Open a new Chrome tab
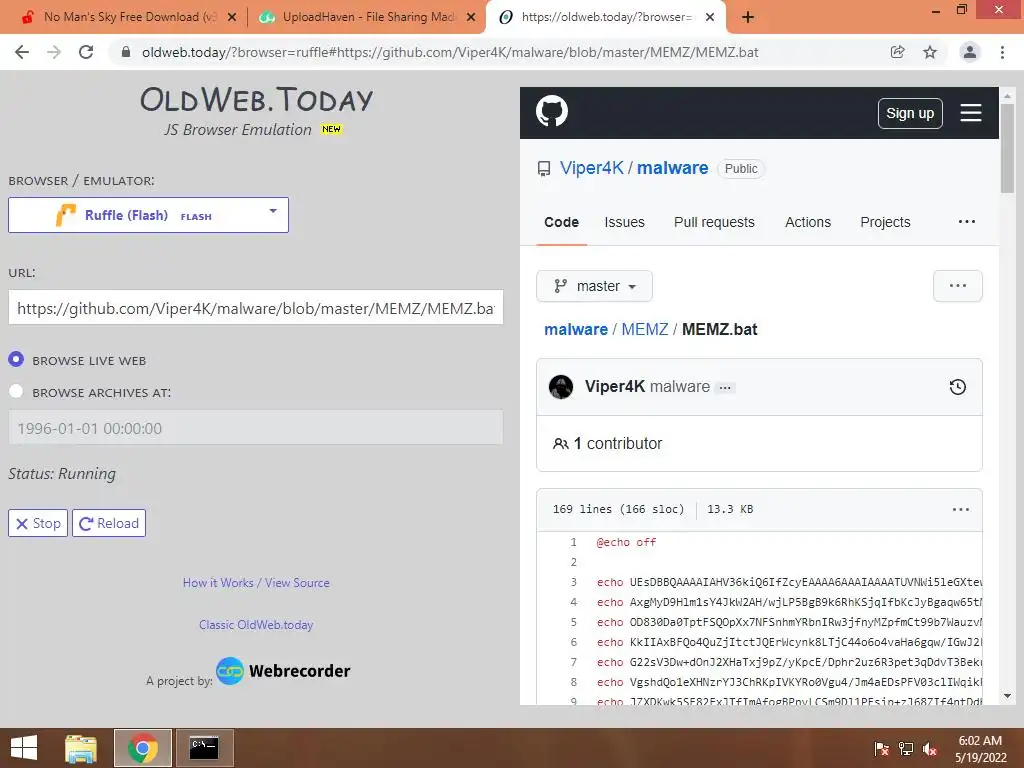Image resolution: width=1024 pixels, height=768 pixels. (748, 17)
